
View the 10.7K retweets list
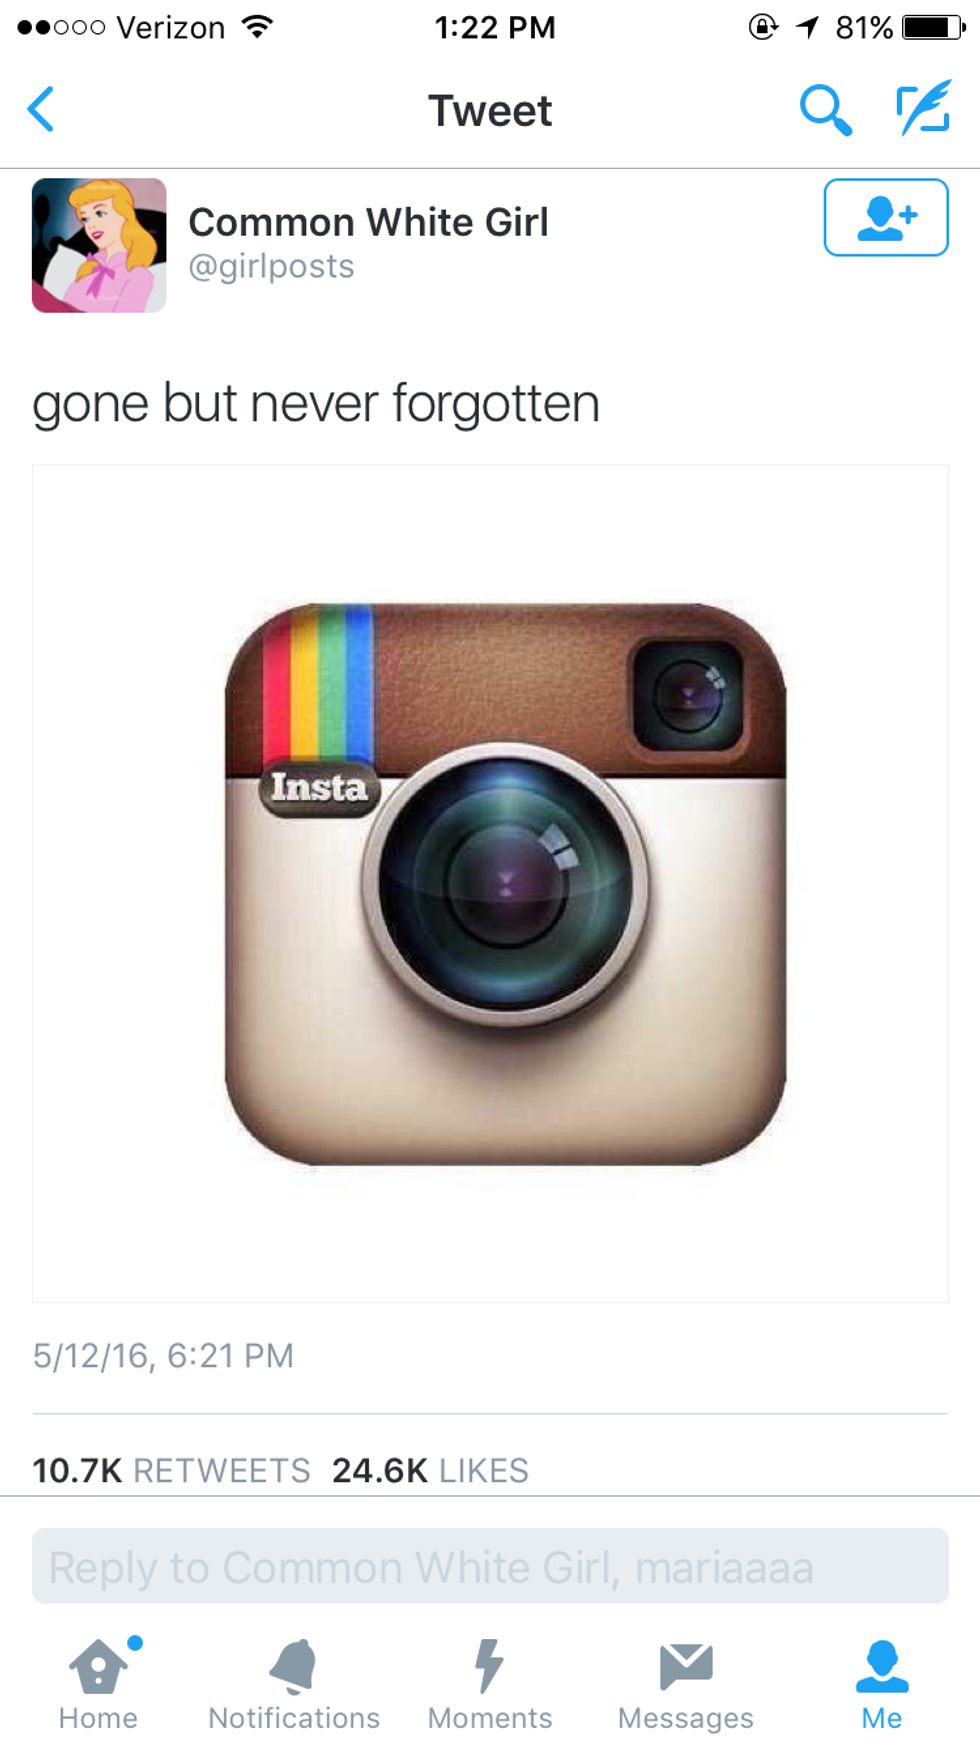click(x=171, y=1470)
